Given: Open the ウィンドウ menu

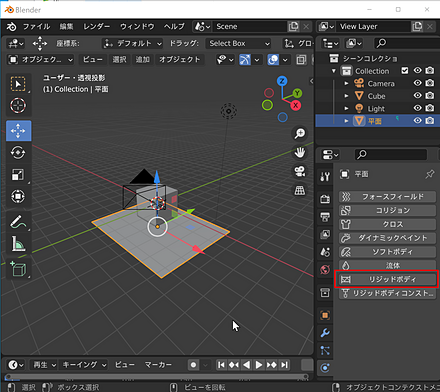Looking at the screenshot, I should point(137,26).
